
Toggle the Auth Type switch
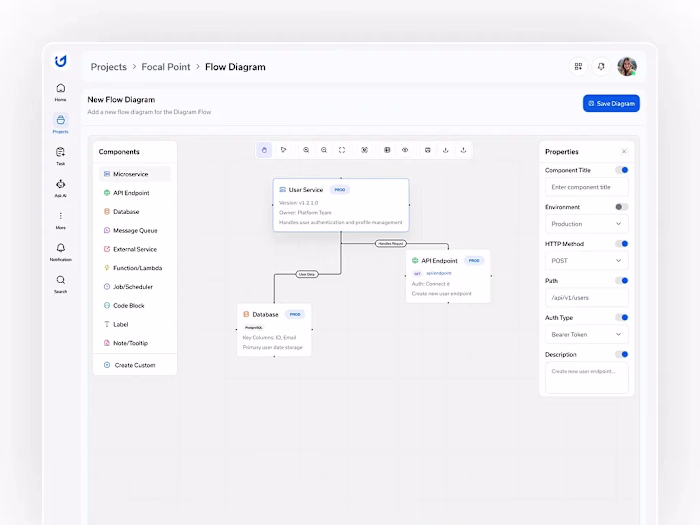pyautogui.click(x=622, y=317)
